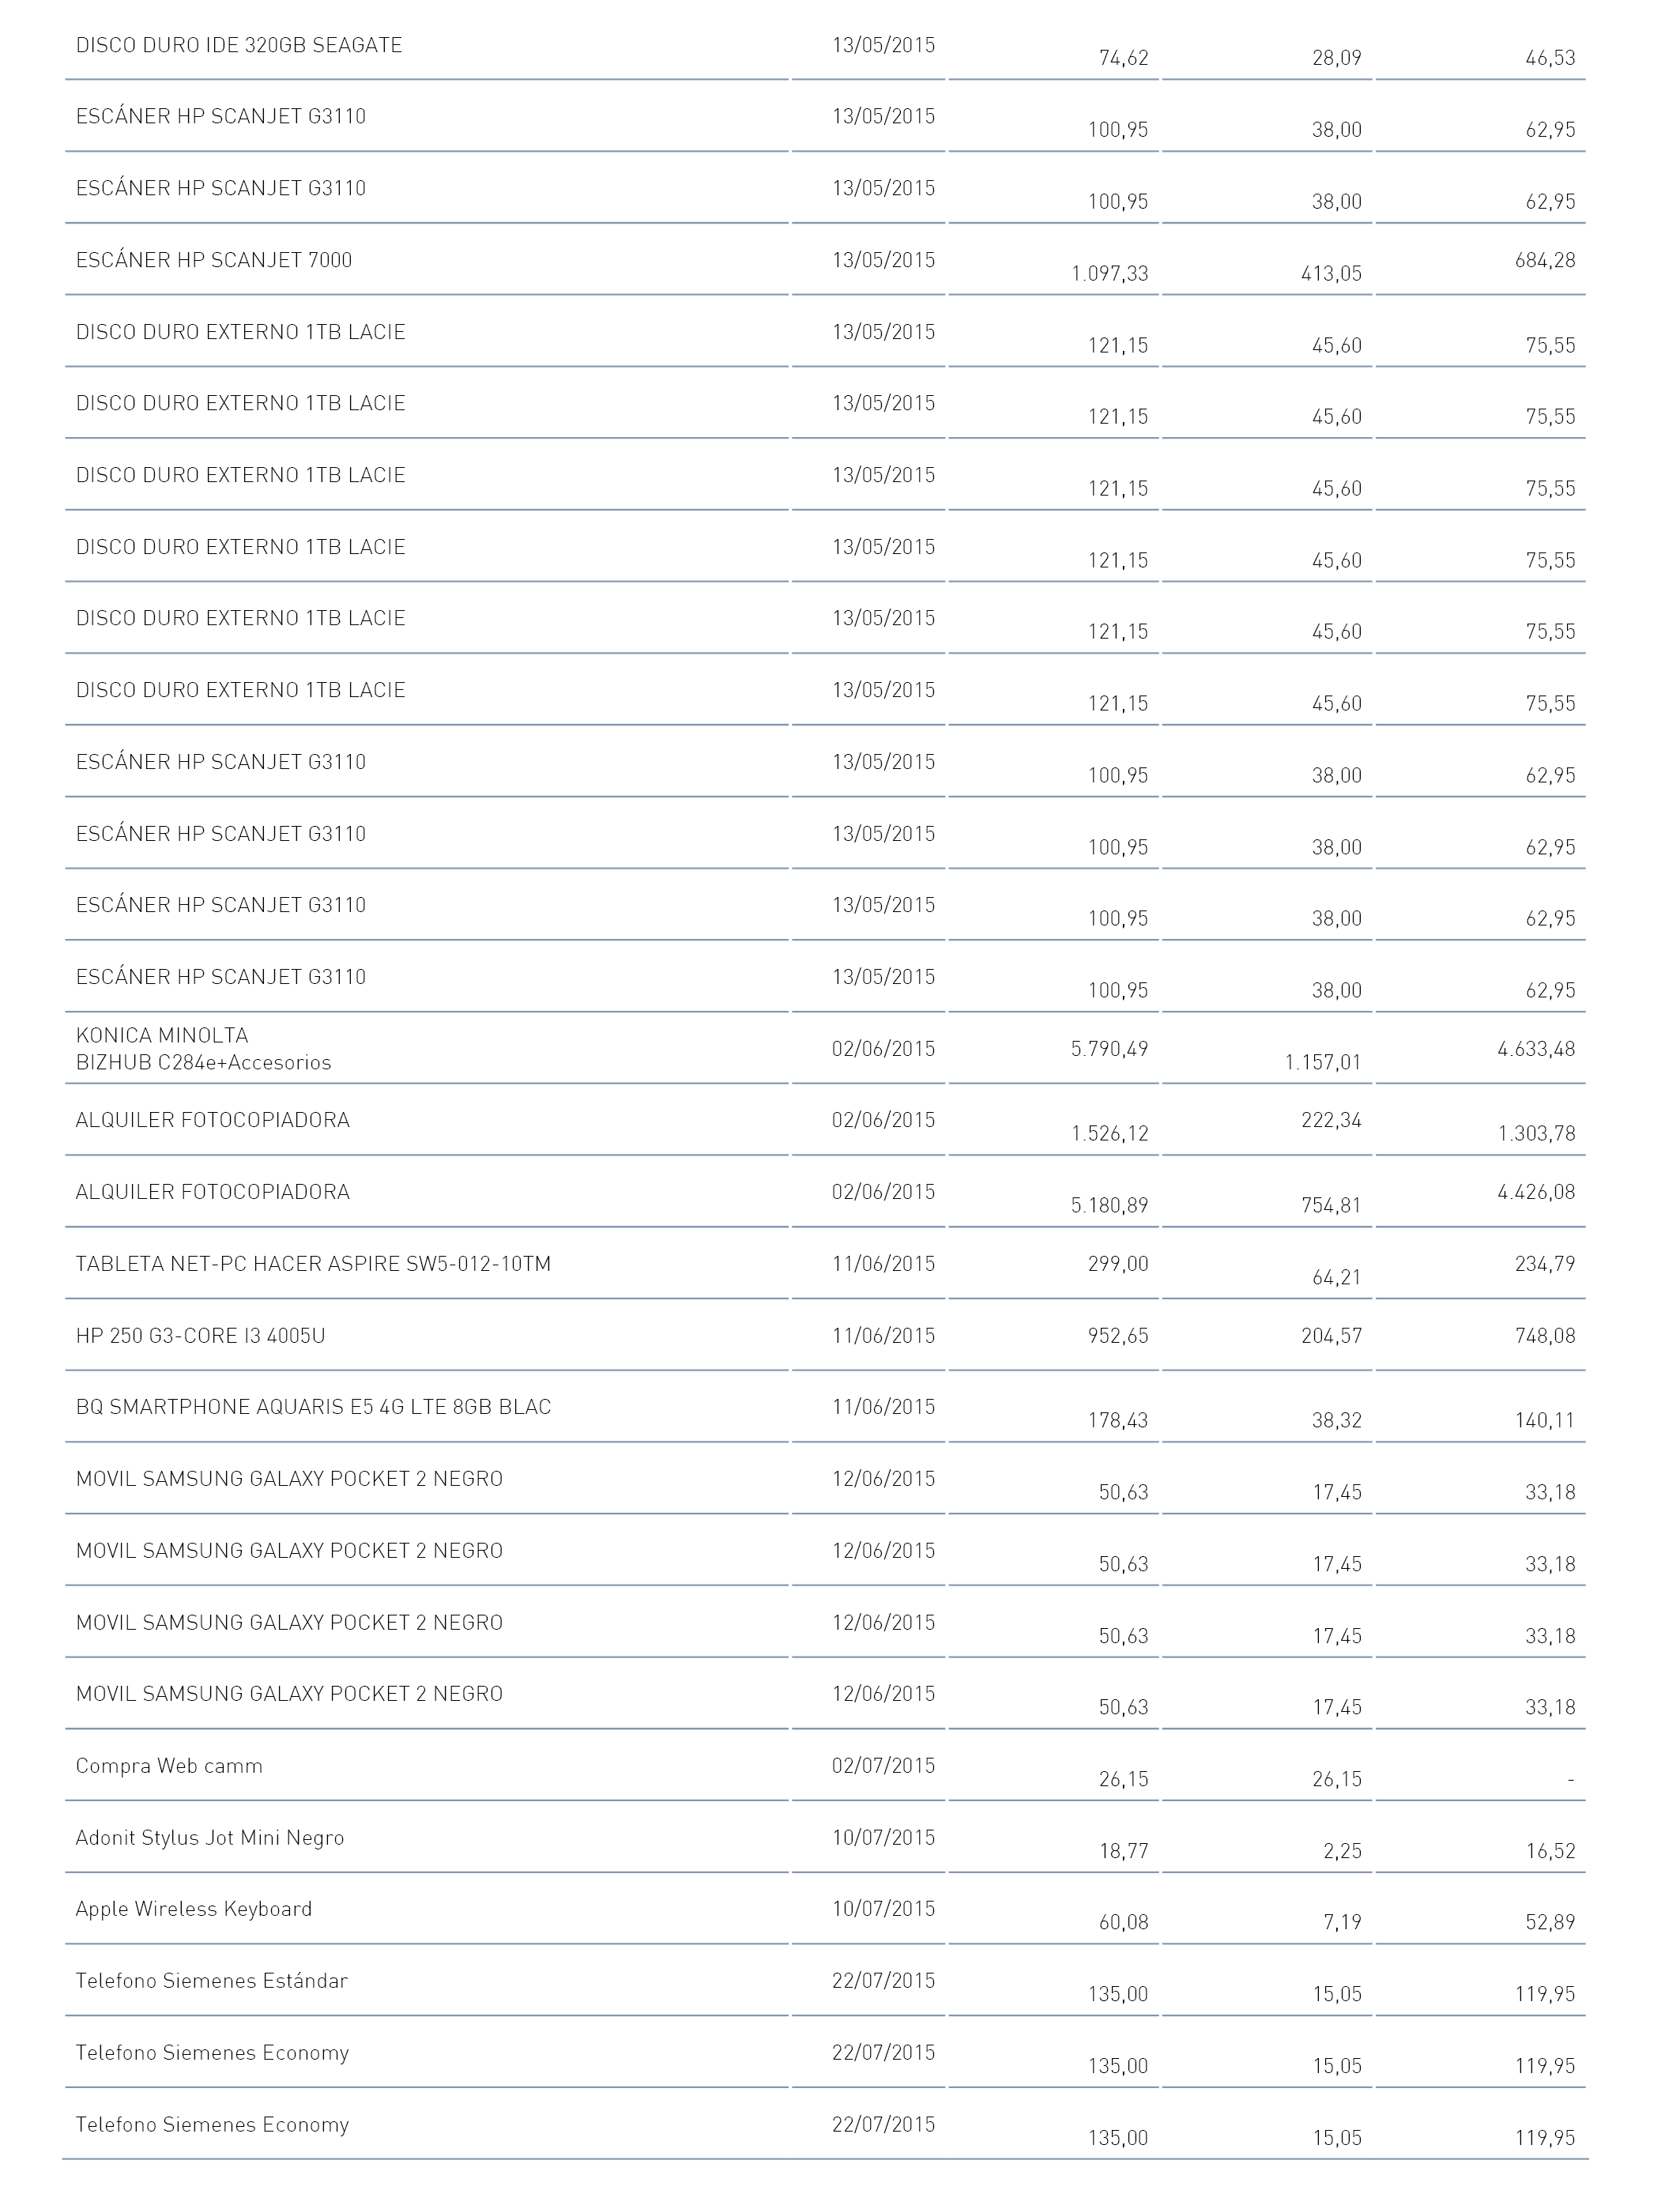Click the amount 1.303,78
The width and height of the screenshot is (1680, 2194).
(x=1537, y=1133)
